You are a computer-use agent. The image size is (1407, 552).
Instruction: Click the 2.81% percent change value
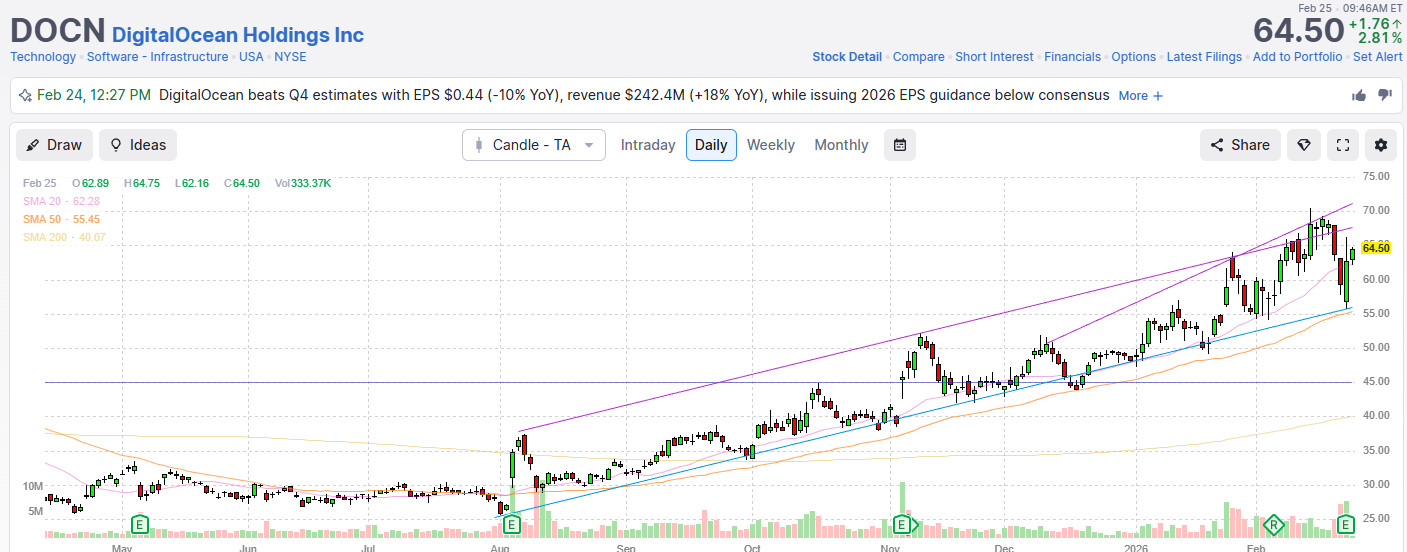coord(1380,39)
